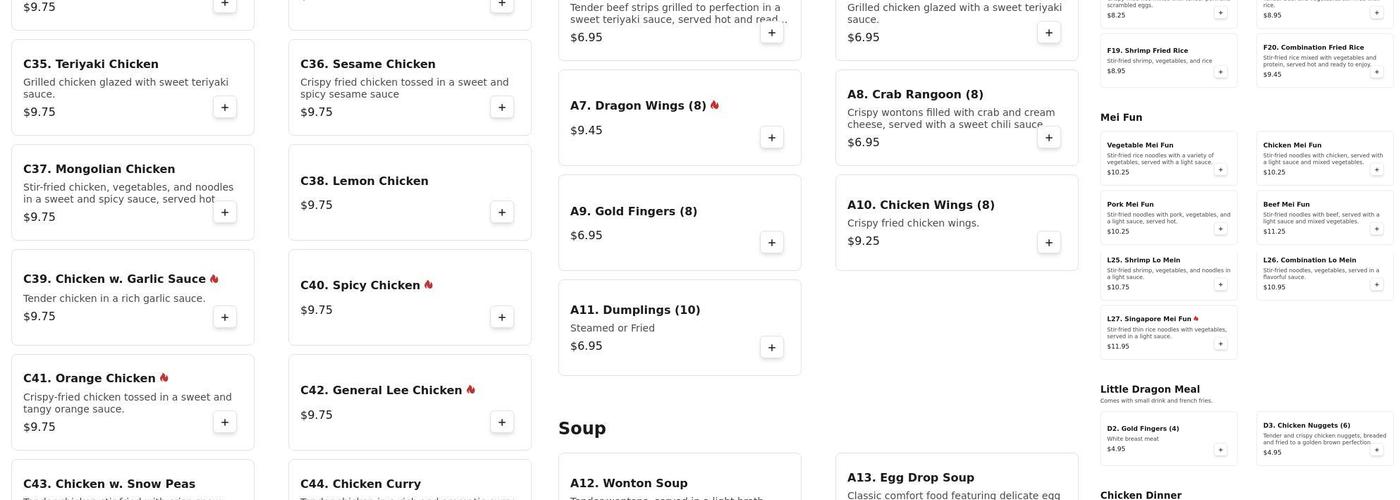Add C39 Chicken w. Garlic Sauce
This screenshot has height=500, width=1400.
pos(225,318)
